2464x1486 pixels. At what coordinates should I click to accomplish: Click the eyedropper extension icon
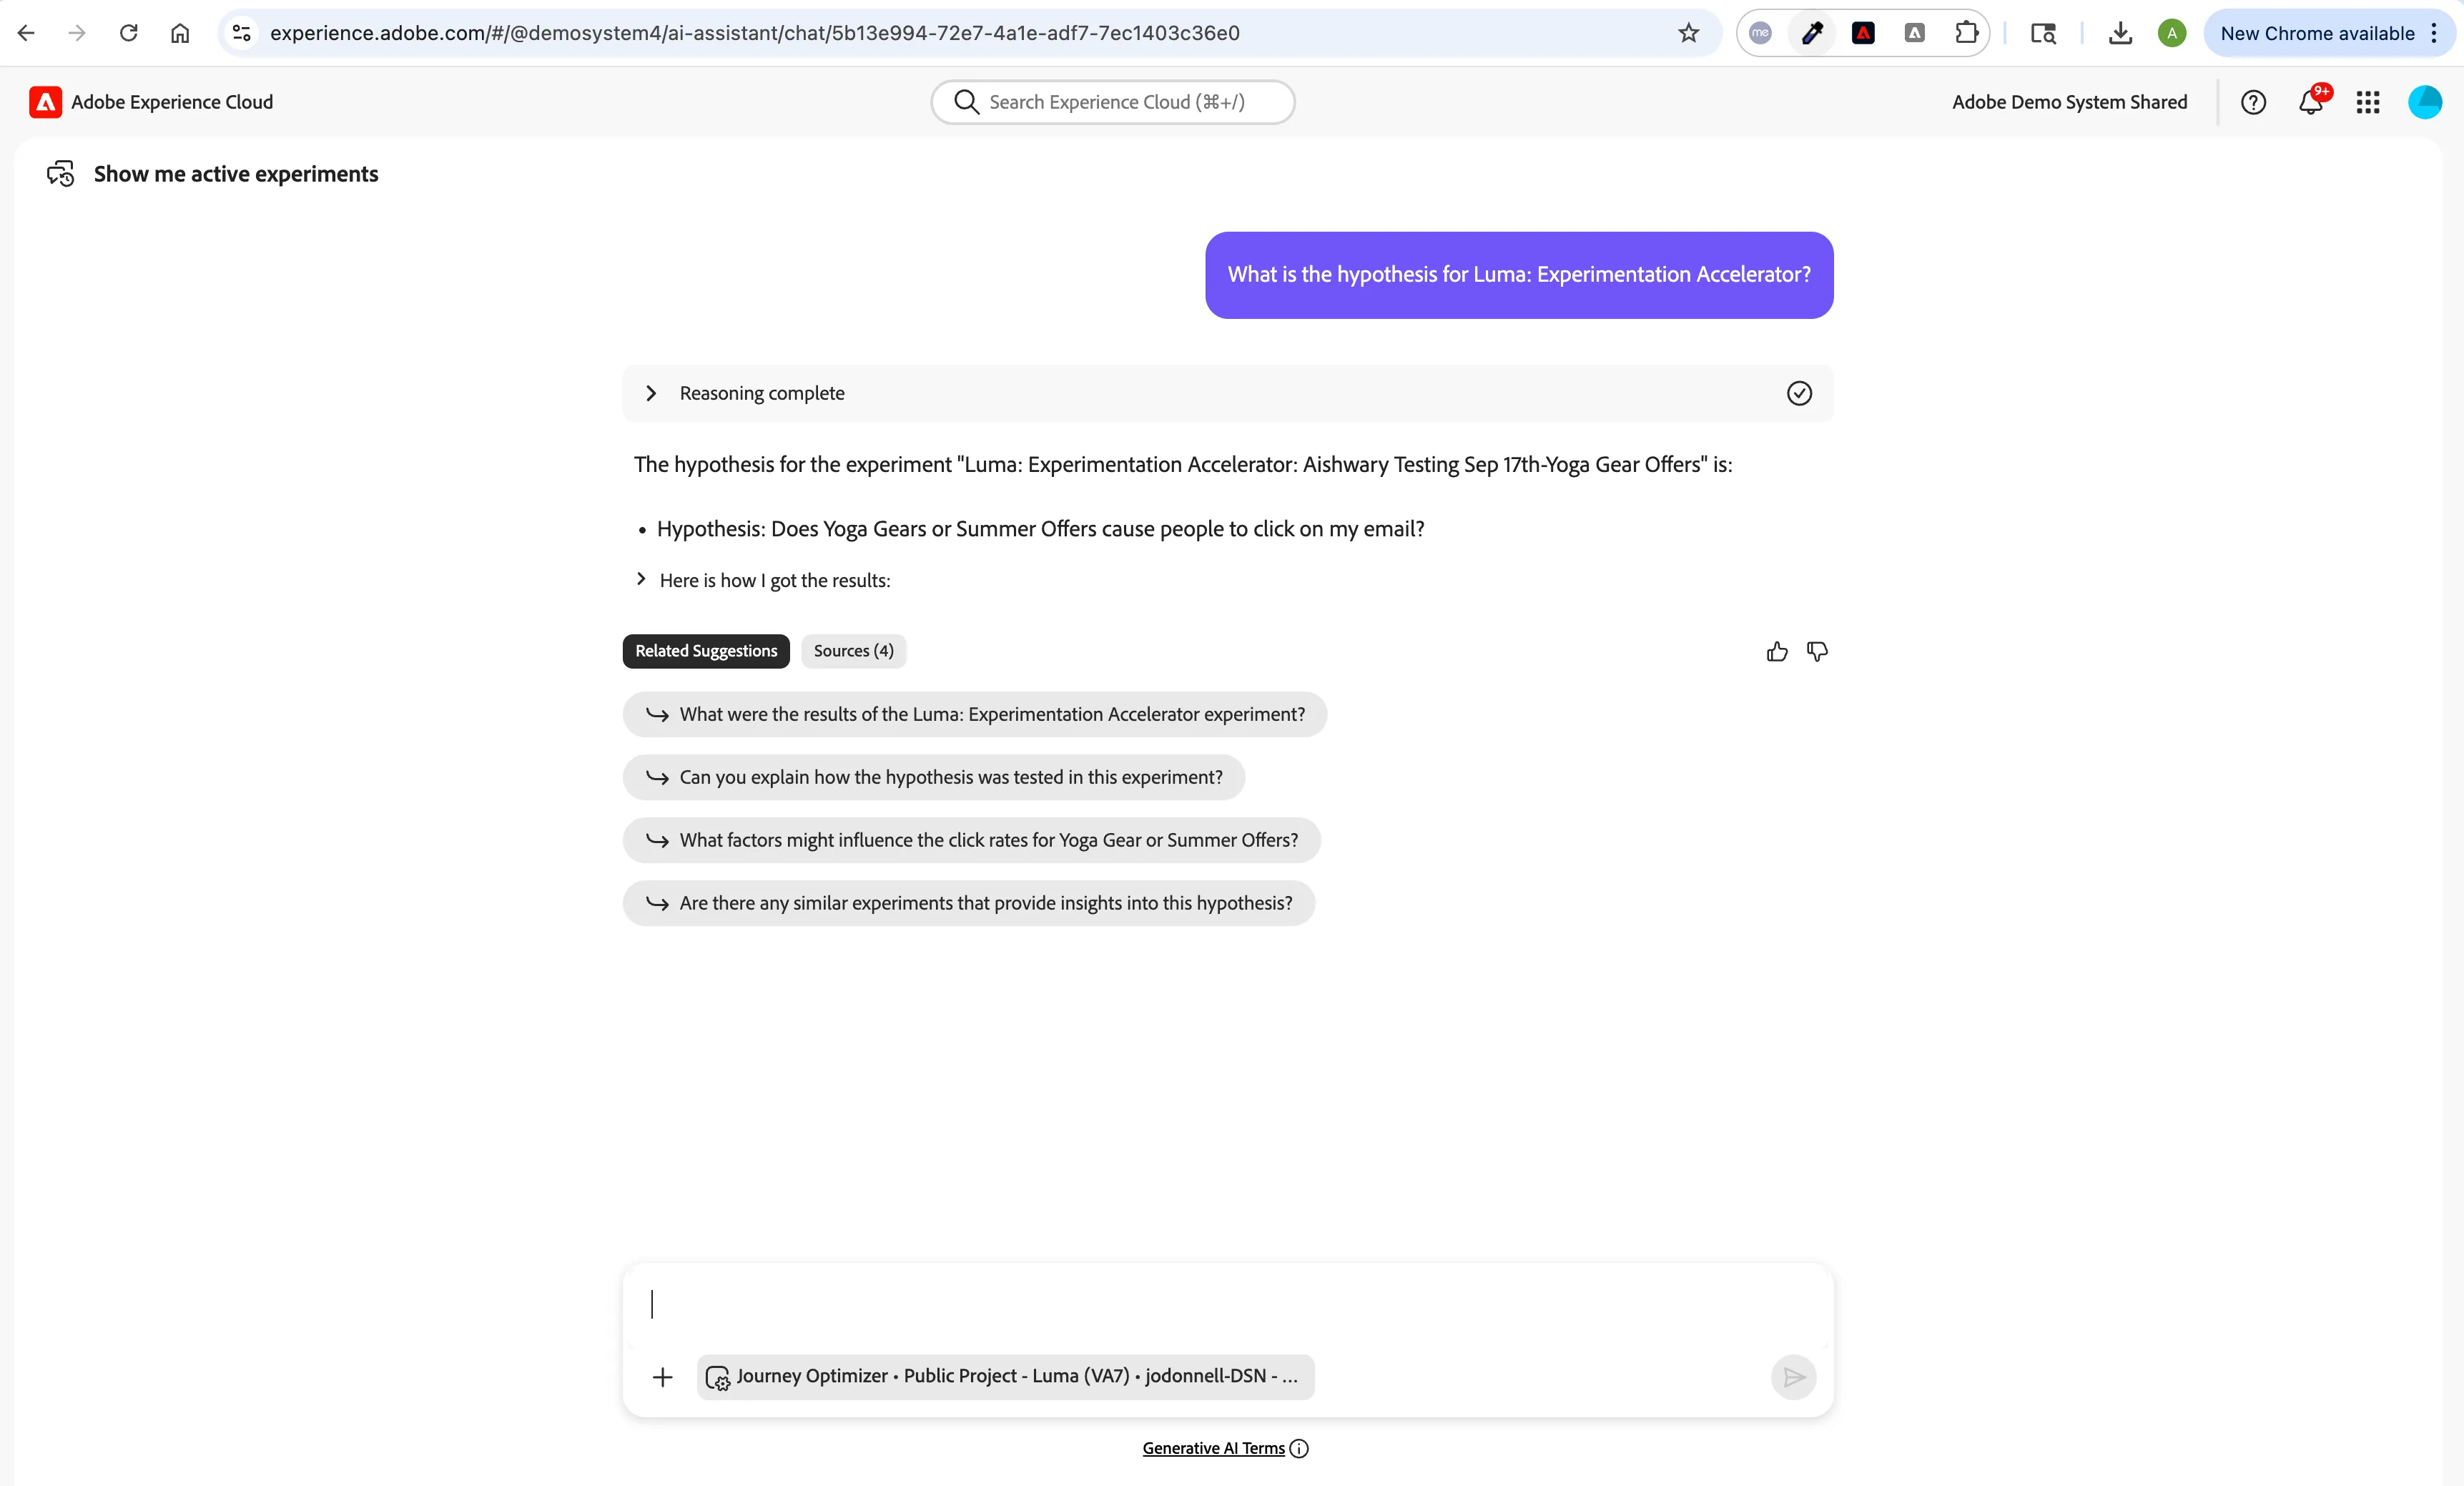1812,33
